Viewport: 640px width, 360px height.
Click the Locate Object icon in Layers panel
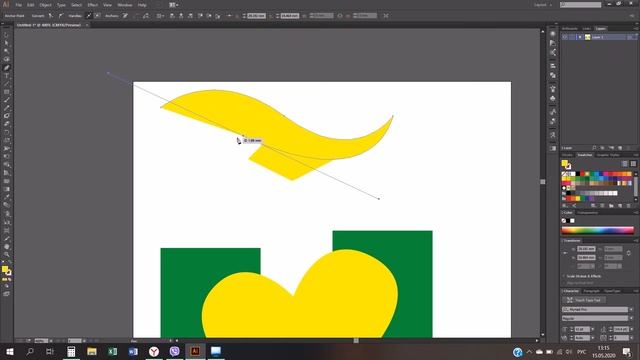click(594, 148)
